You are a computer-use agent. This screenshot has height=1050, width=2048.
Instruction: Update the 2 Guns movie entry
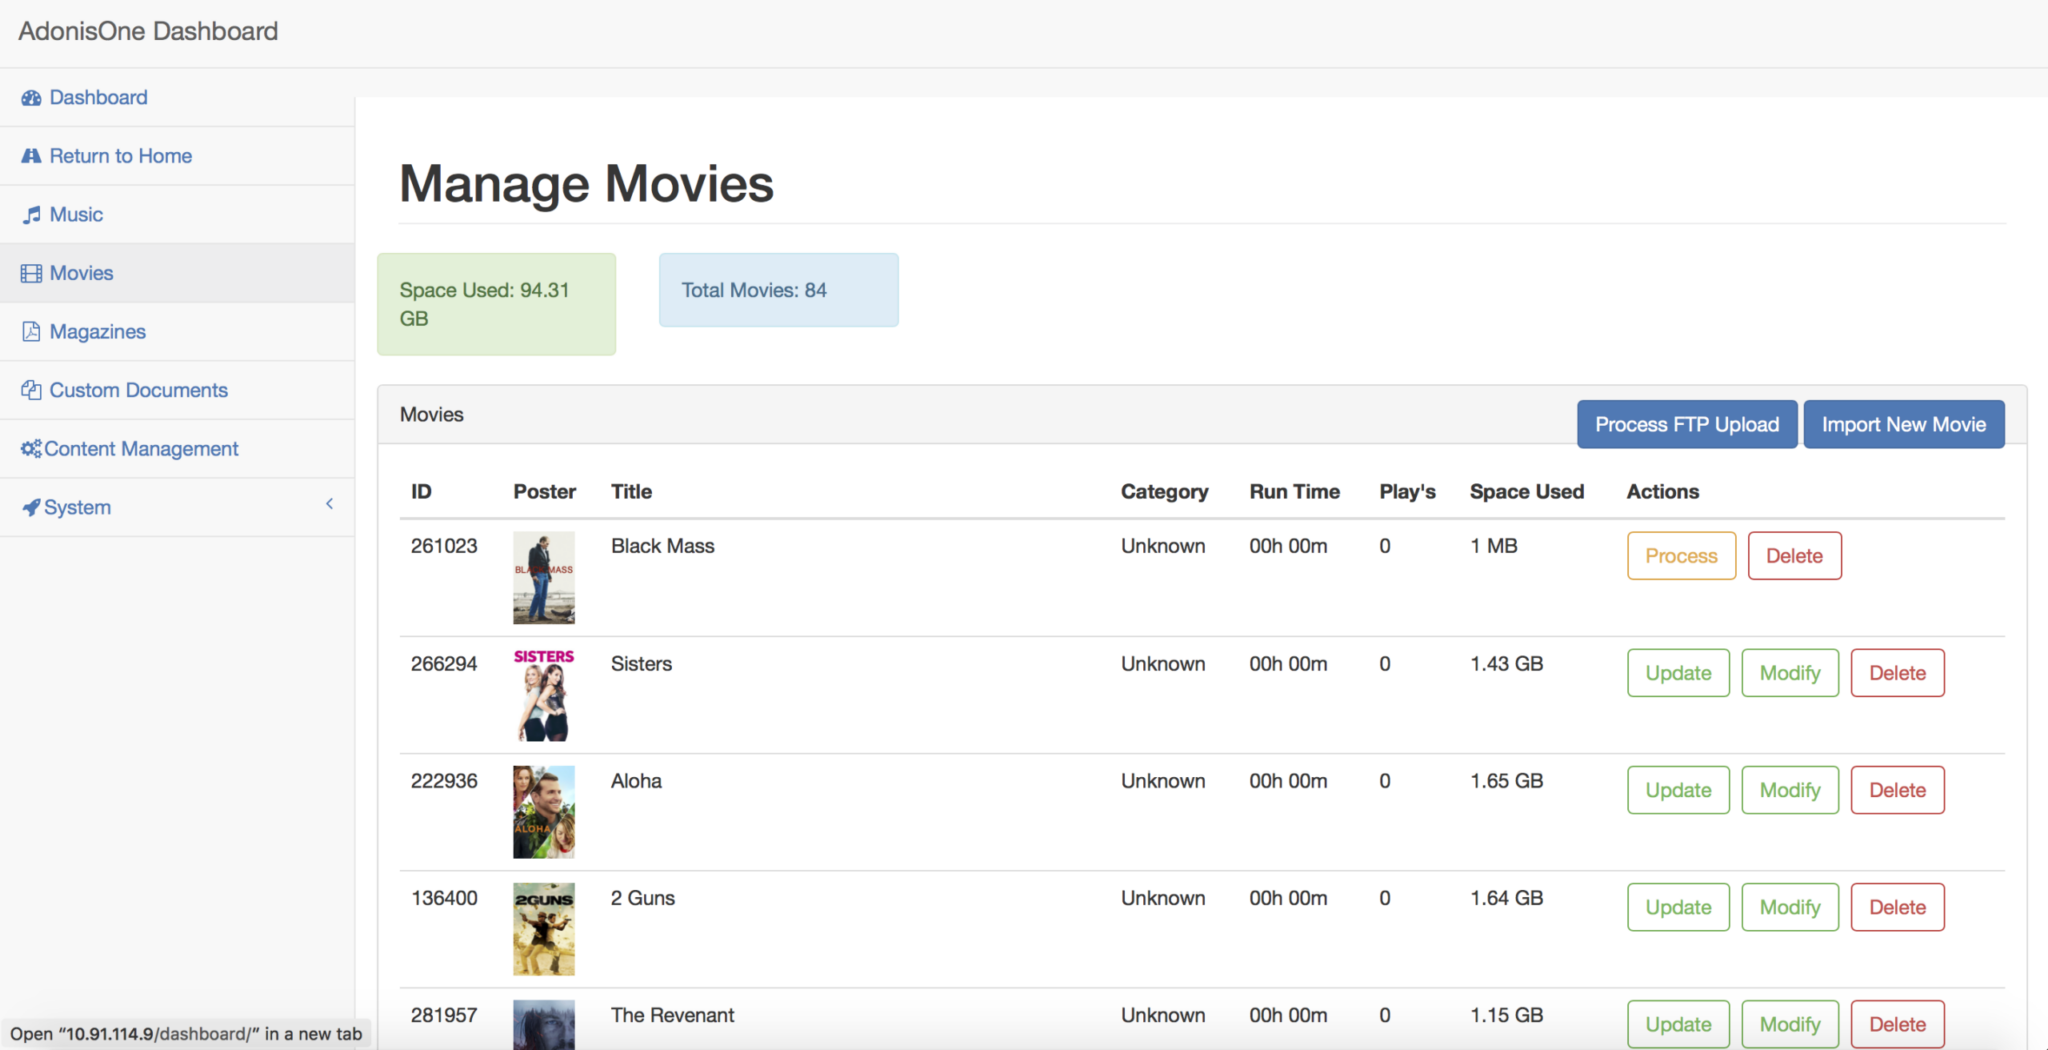[x=1678, y=907]
